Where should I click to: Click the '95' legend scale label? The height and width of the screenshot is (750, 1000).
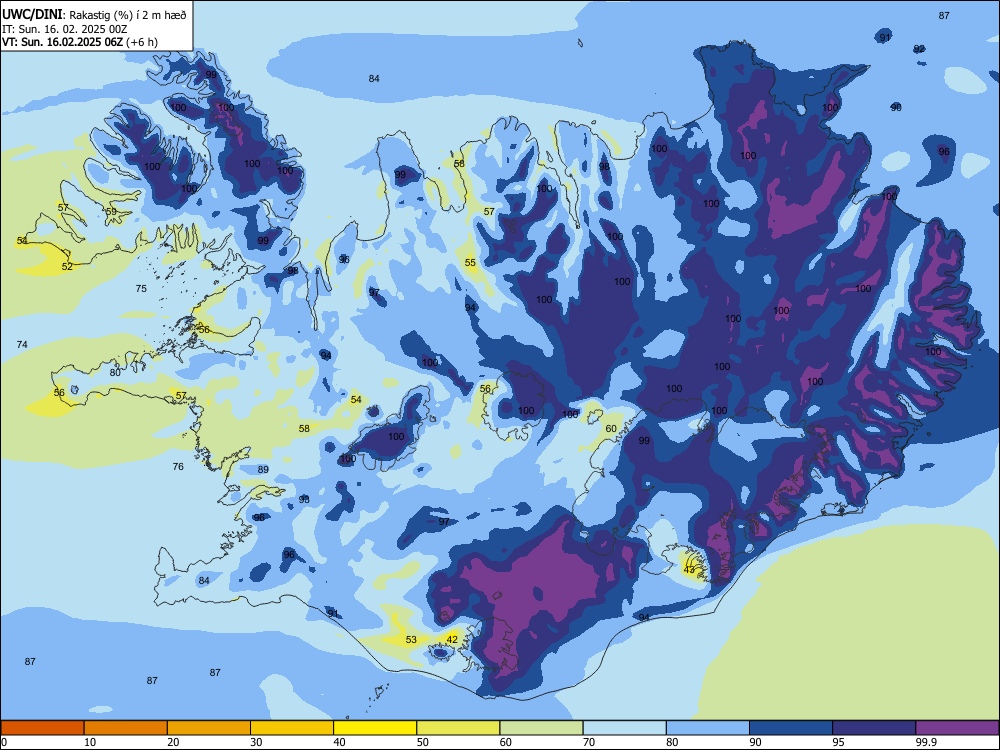pos(839,742)
